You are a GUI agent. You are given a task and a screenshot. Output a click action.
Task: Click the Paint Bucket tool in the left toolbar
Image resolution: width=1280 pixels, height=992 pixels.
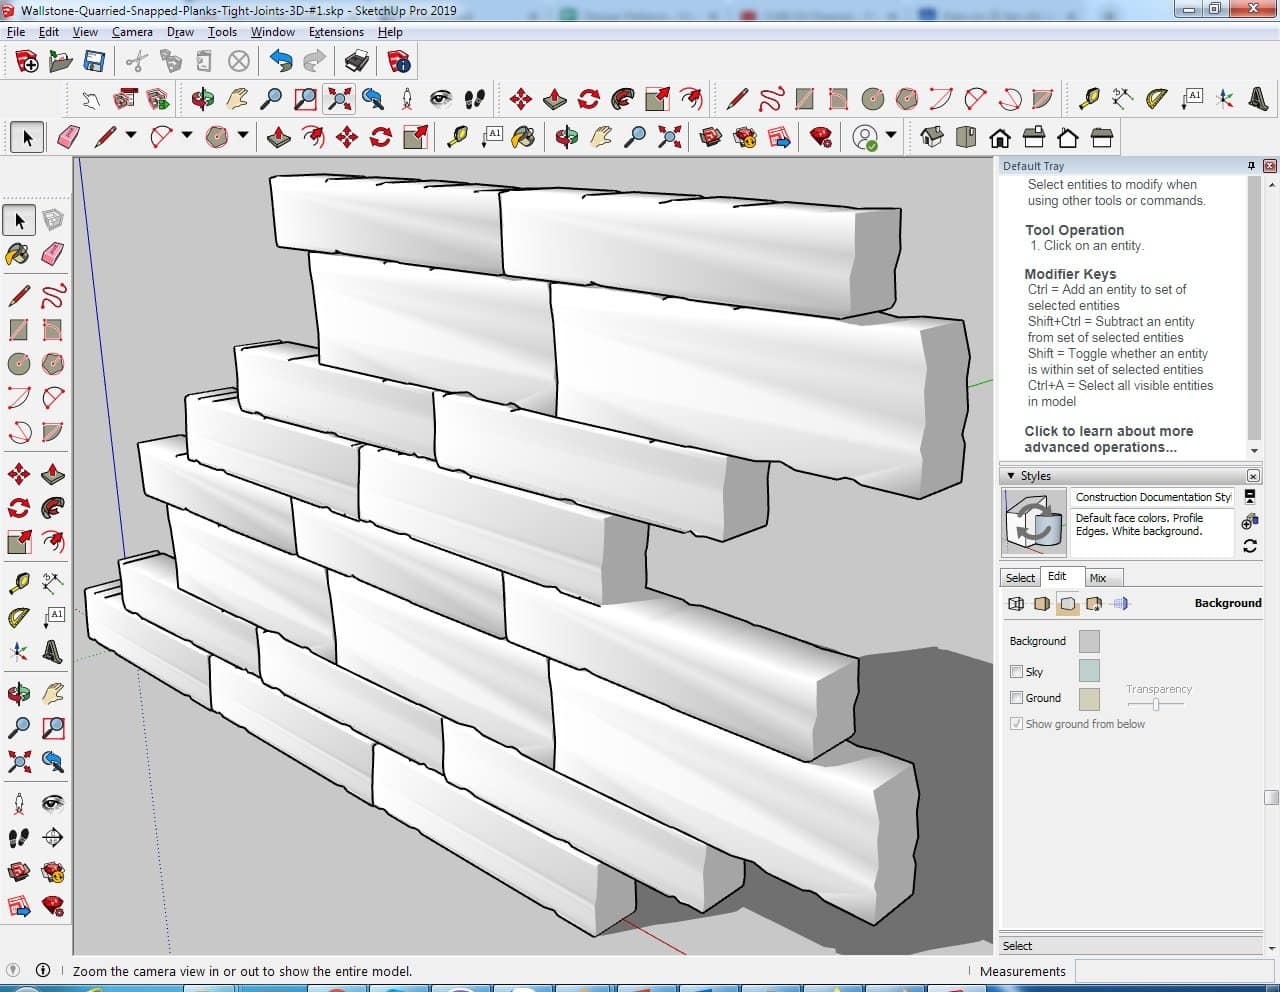click(x=18, y=254)
